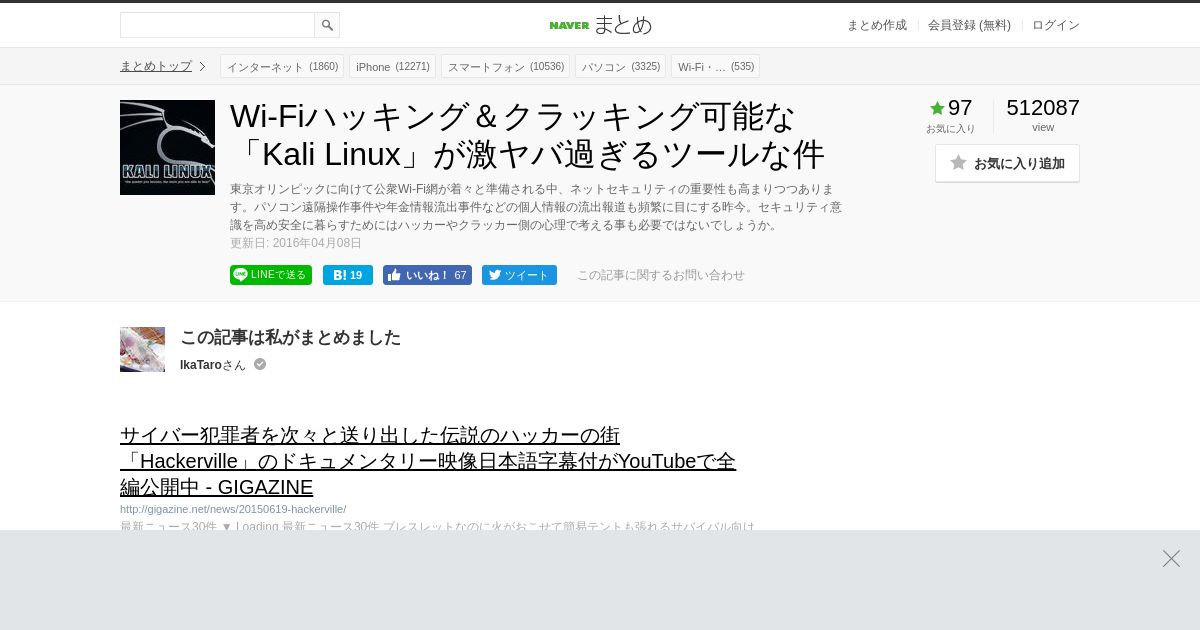This screenshot has width=1200, height=630.
Task: Click the Hatena bookmark B! 19 button
Action: pos(348,275)
